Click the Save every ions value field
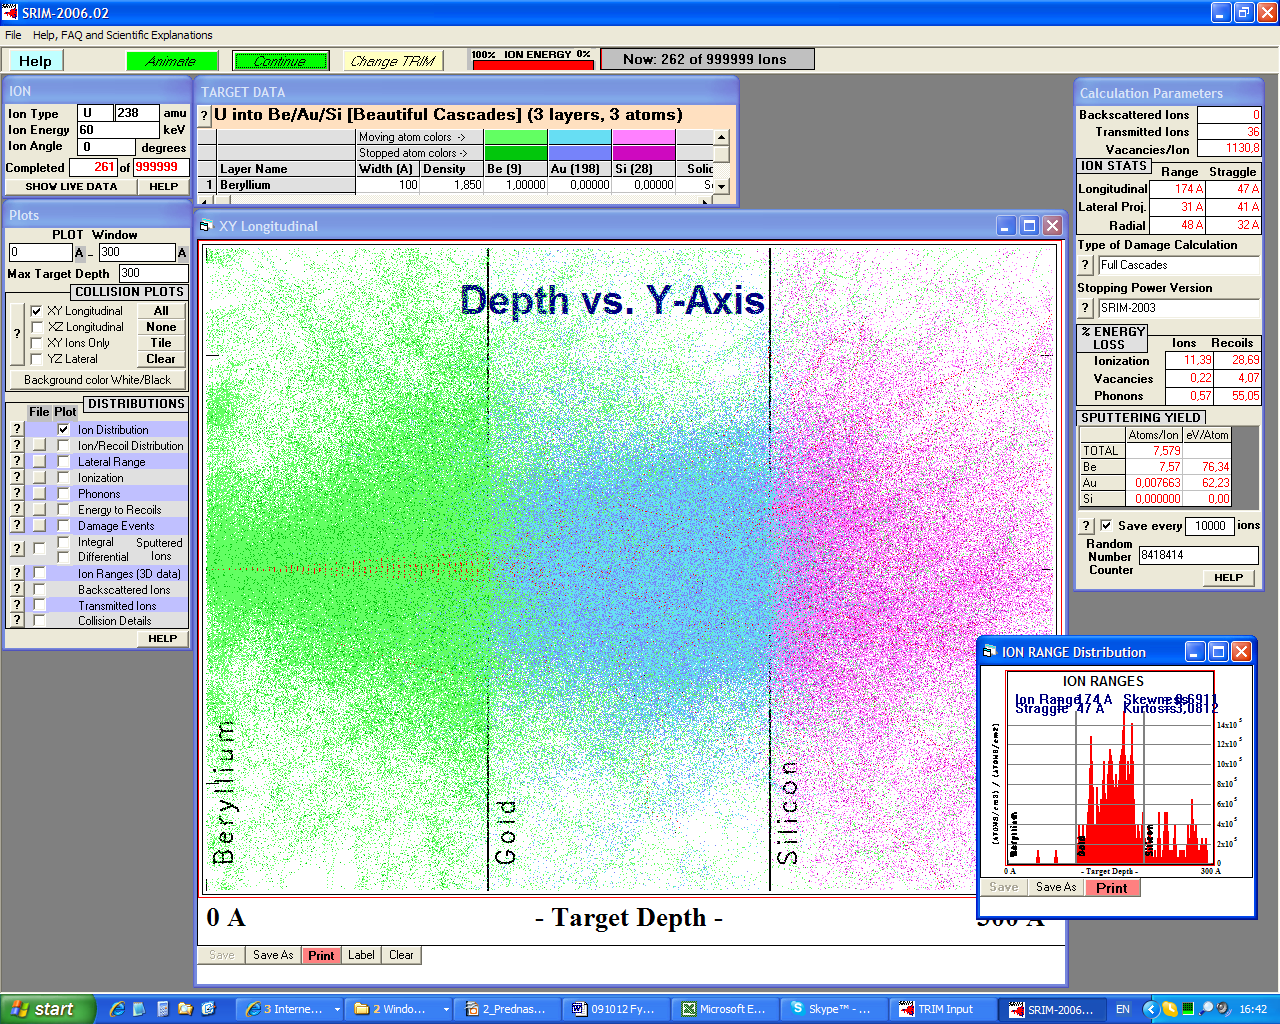Screen dimensions: 1280x1024 coord(1210,525)
